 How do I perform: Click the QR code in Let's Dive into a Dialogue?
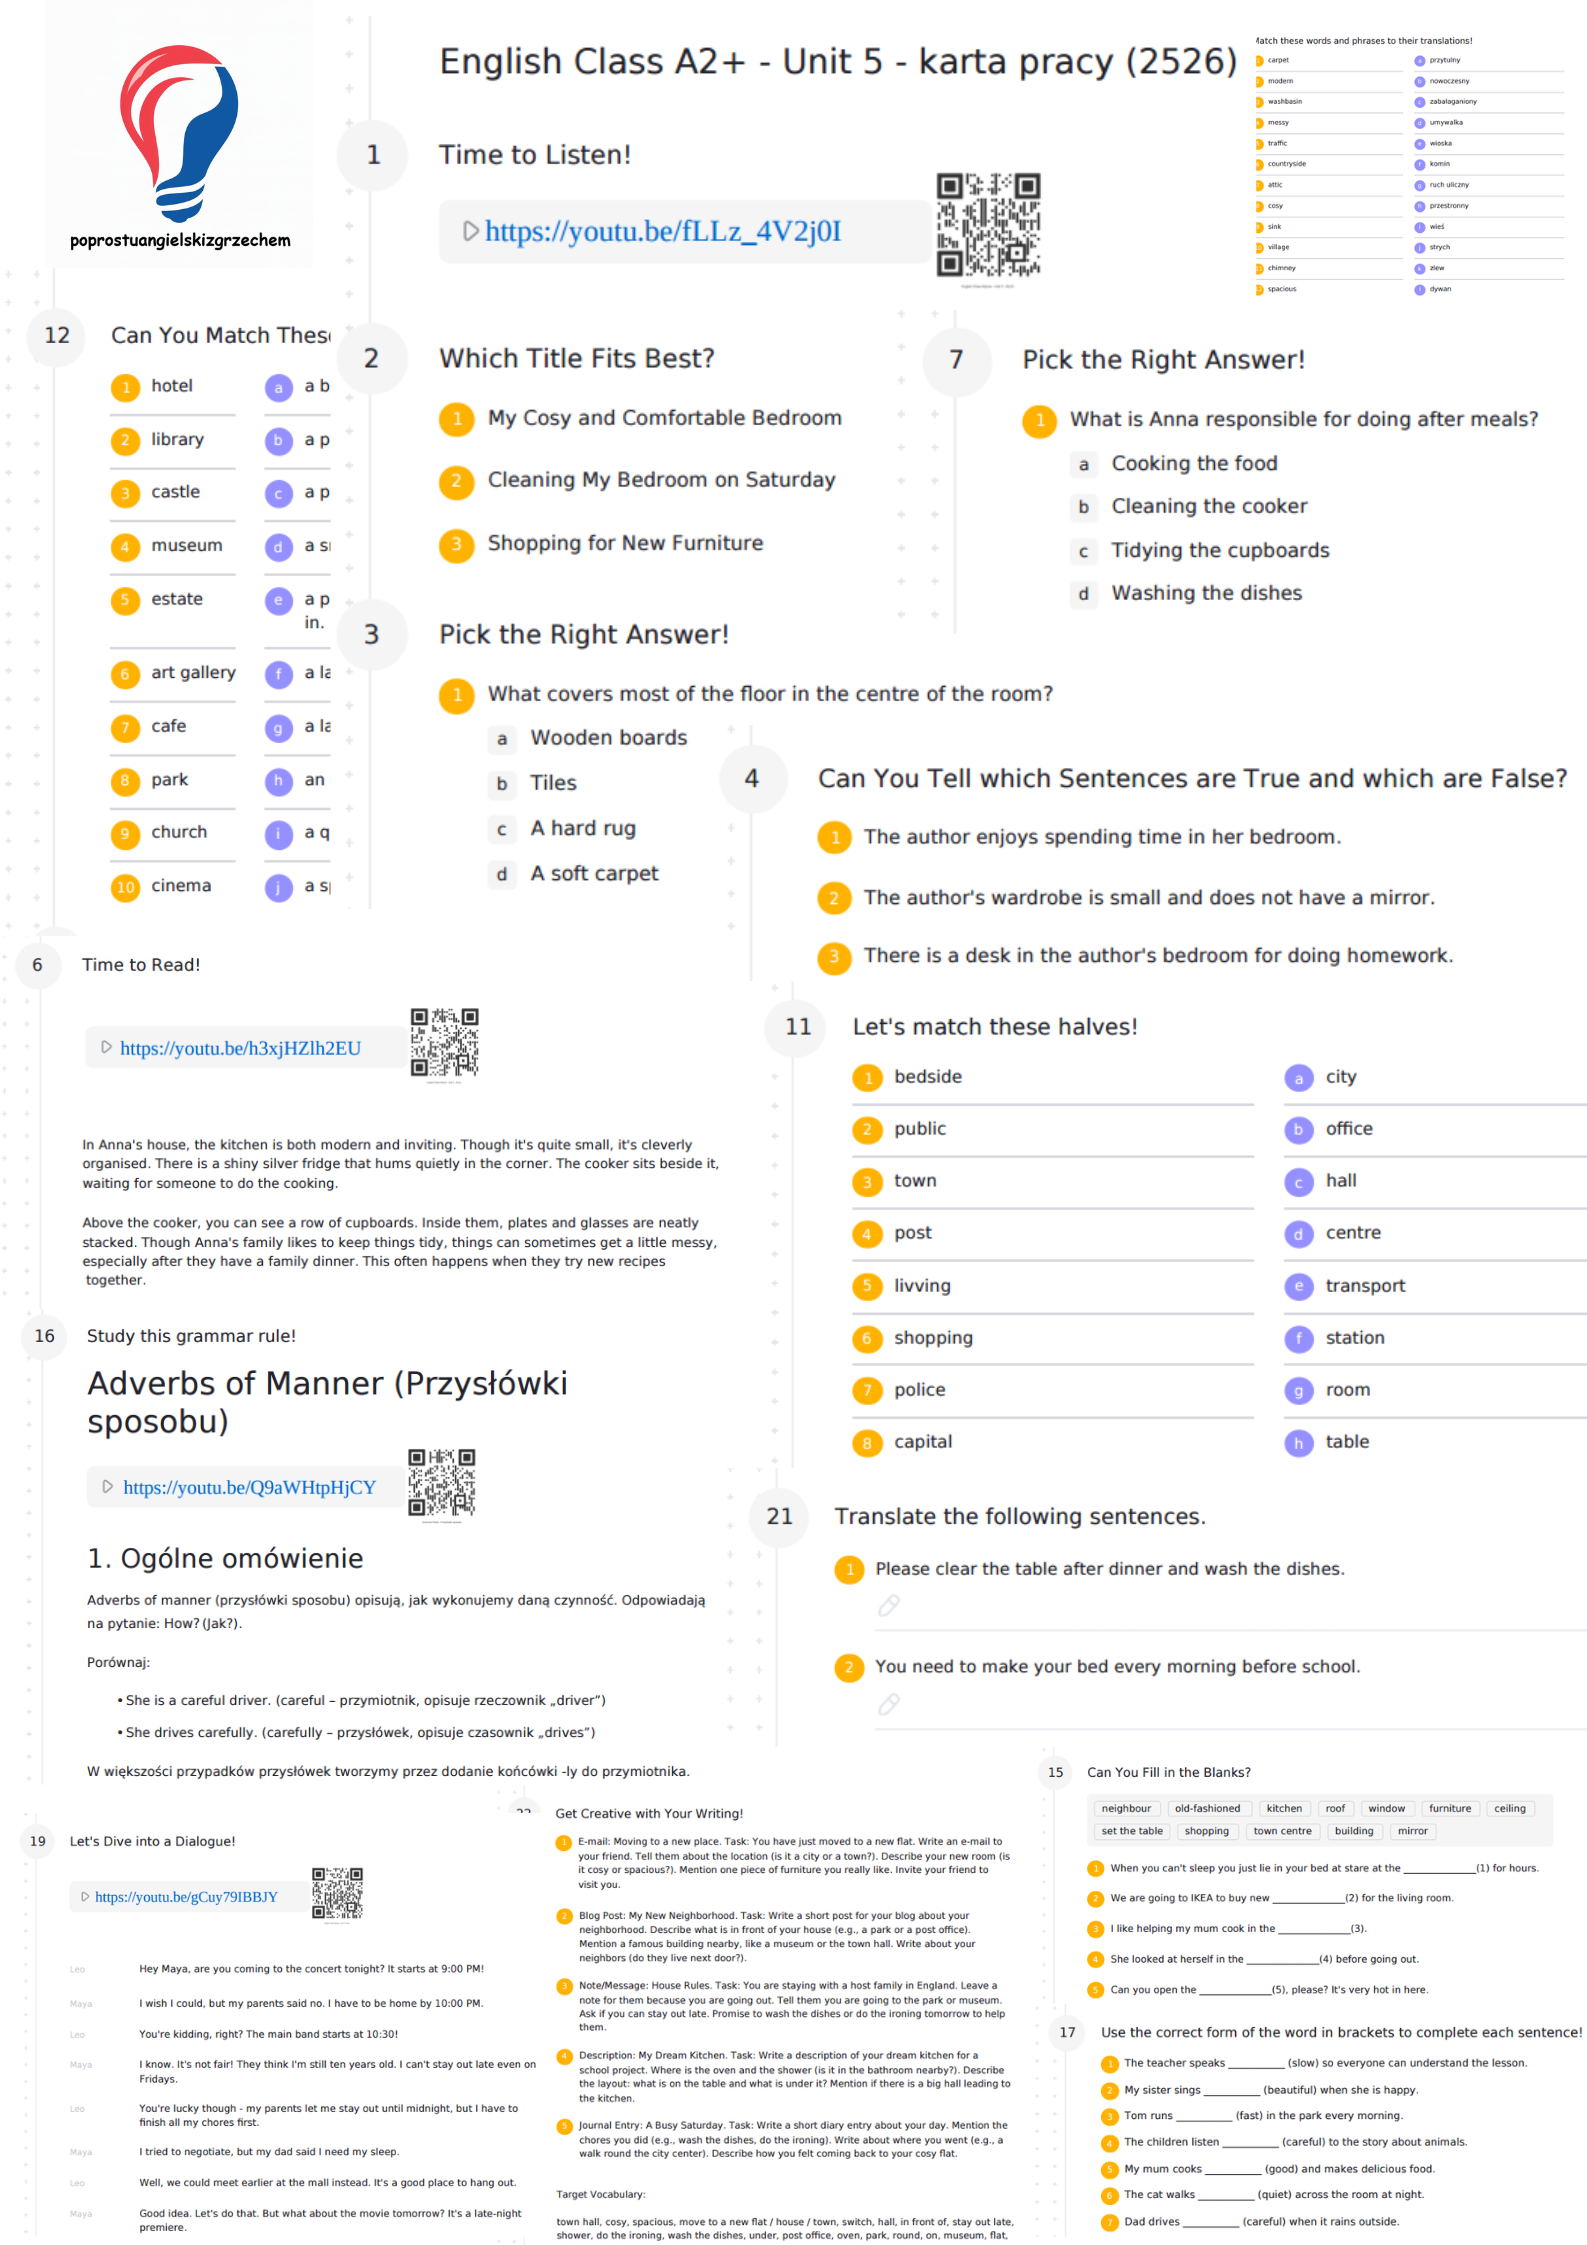(337, 1893)
